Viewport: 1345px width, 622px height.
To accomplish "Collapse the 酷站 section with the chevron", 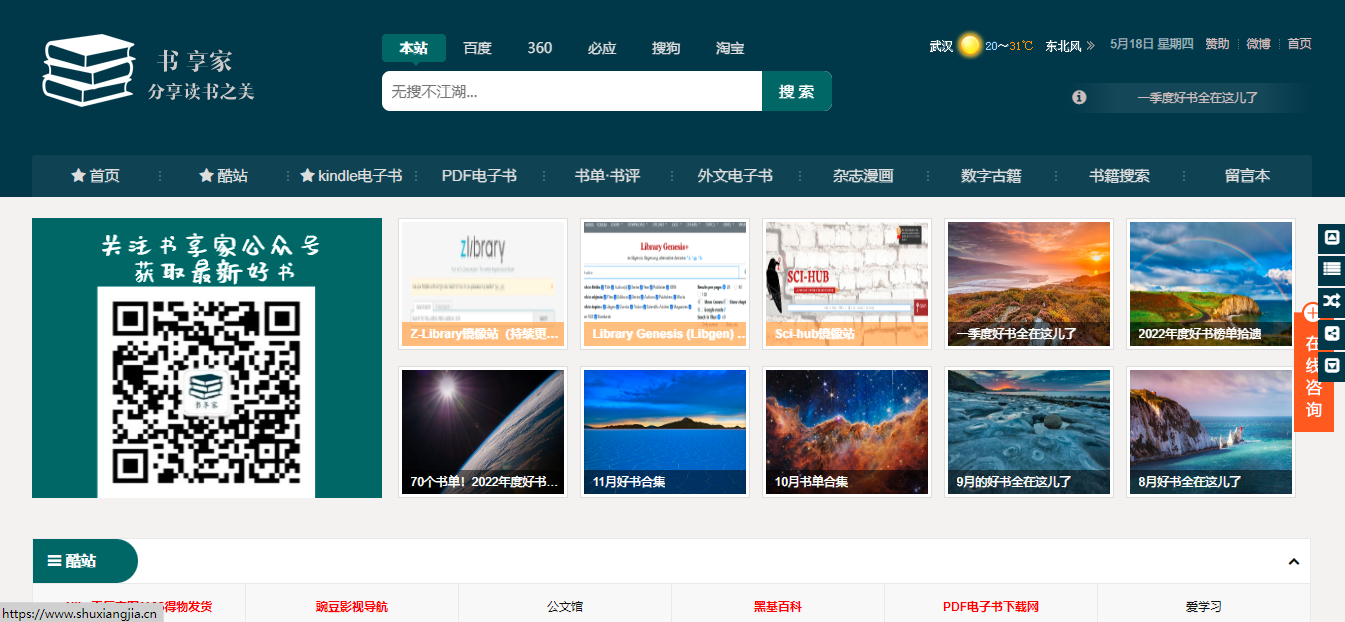I will click(x=1293, y=562).
